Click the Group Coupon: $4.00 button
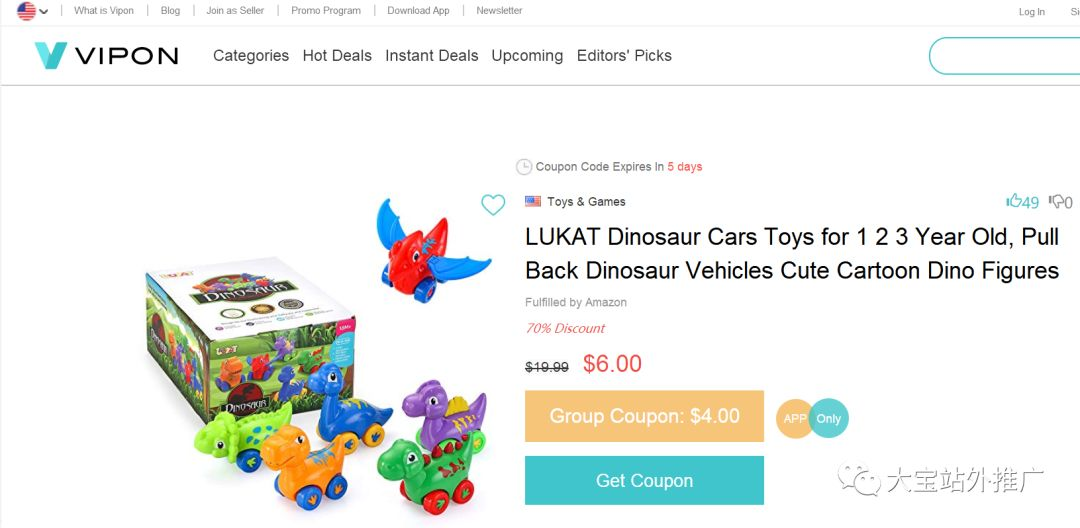Image resolution: width=1080 pixels, height=528 pixels. pyautogui.click(x=644, y=416)
